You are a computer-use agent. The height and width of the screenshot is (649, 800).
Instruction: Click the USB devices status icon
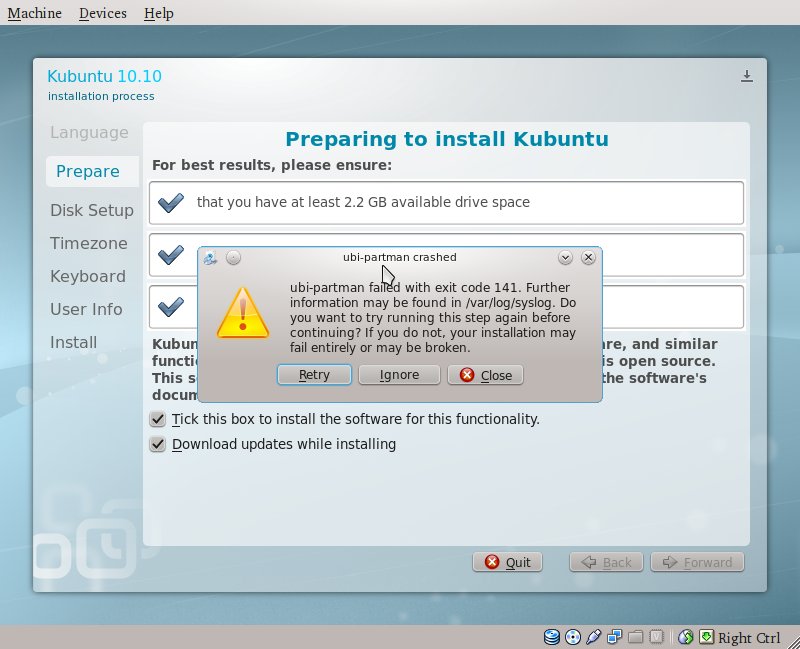pyautogui.click(x=594, y=637)
